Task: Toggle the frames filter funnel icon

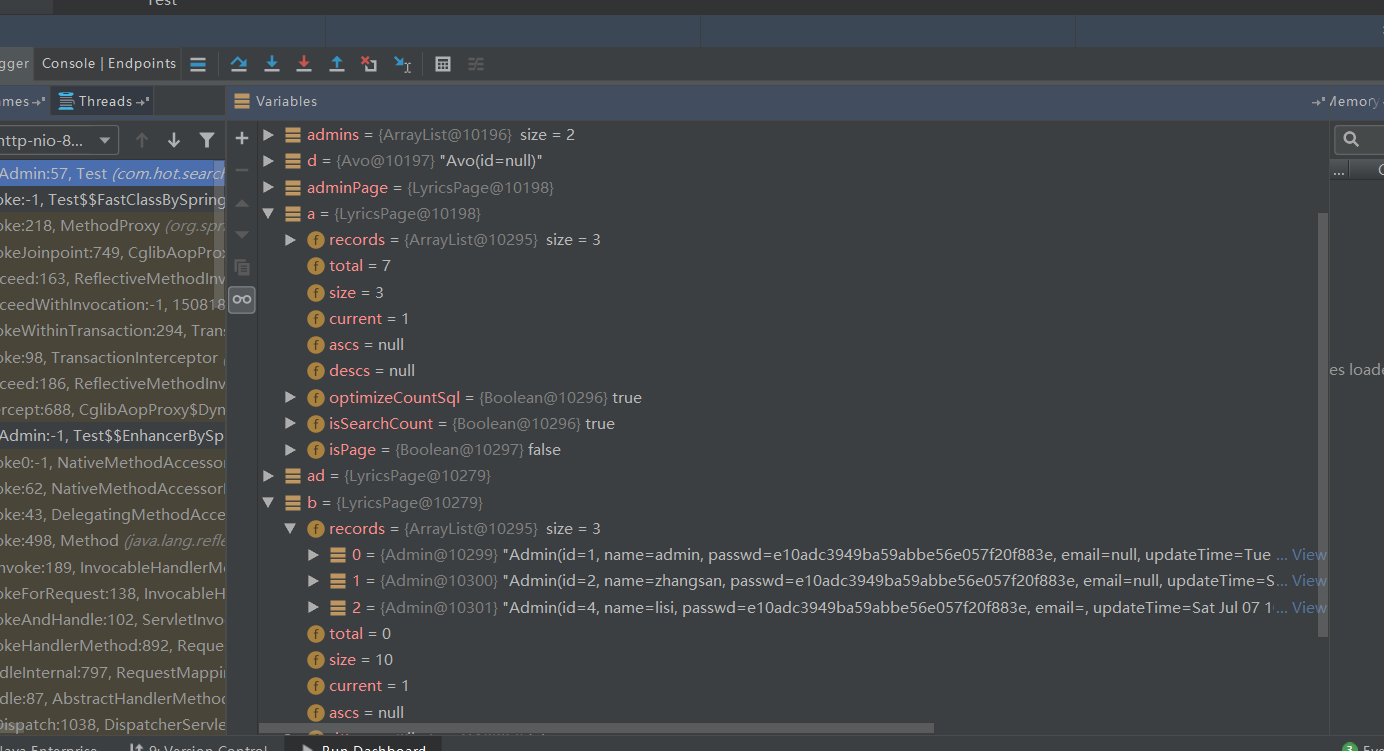Action: tap(207, 140)
